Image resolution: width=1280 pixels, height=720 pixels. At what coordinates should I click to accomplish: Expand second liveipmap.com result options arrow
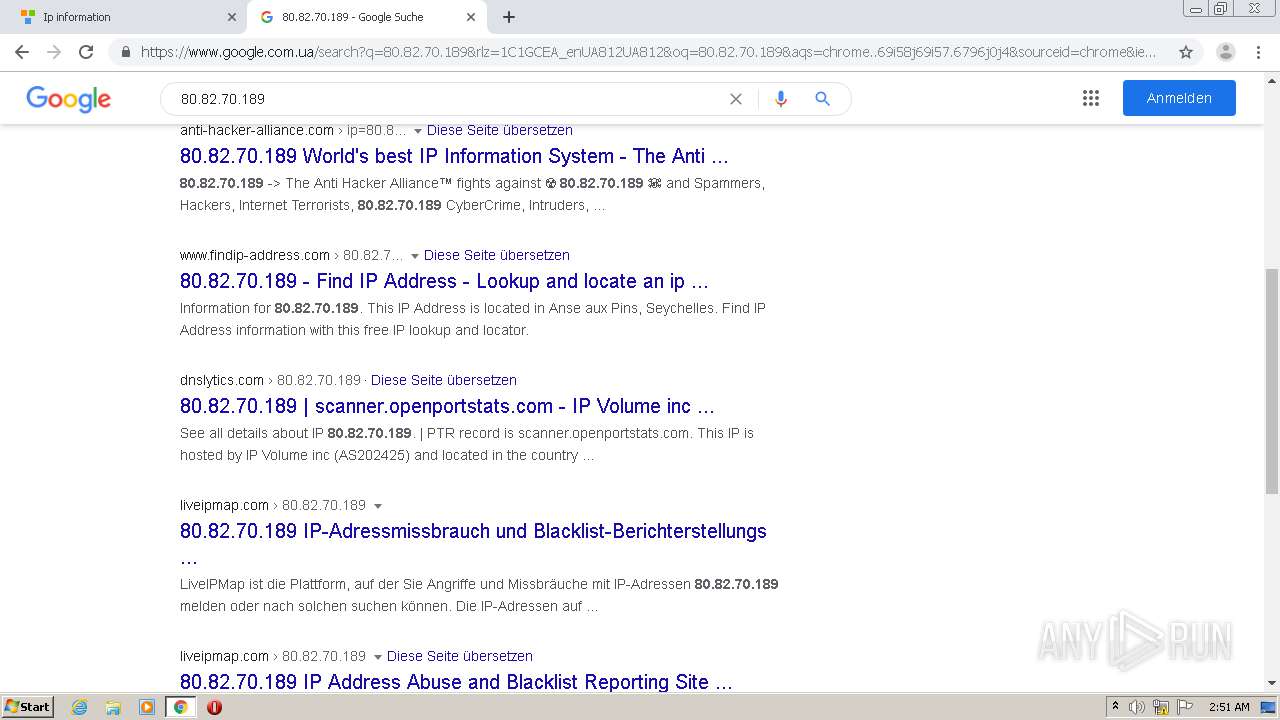(x=377, y=657)
